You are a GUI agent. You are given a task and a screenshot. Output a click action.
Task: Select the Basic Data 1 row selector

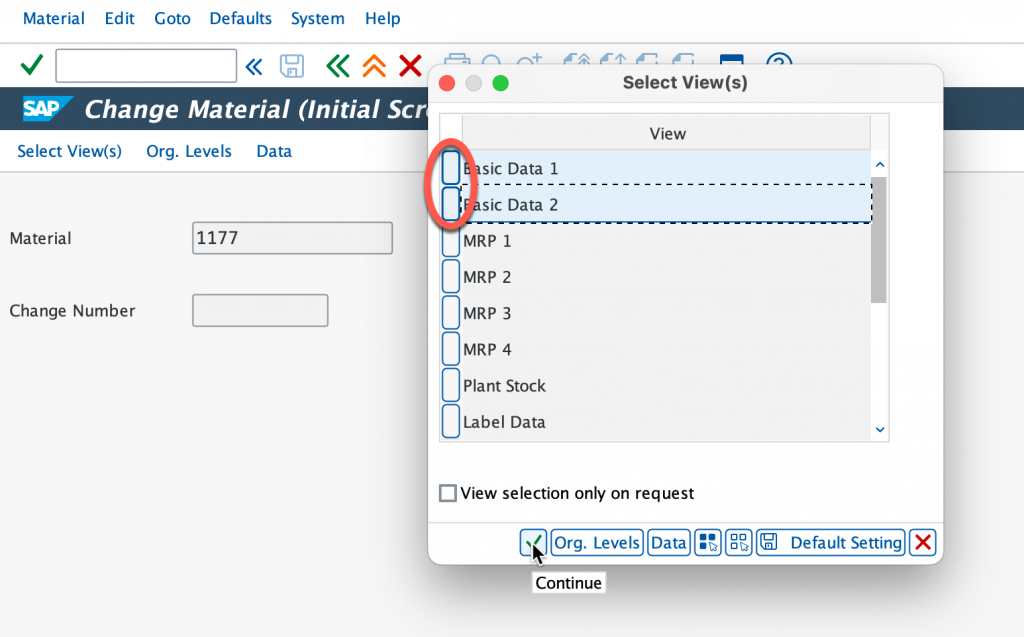point(451,168)
